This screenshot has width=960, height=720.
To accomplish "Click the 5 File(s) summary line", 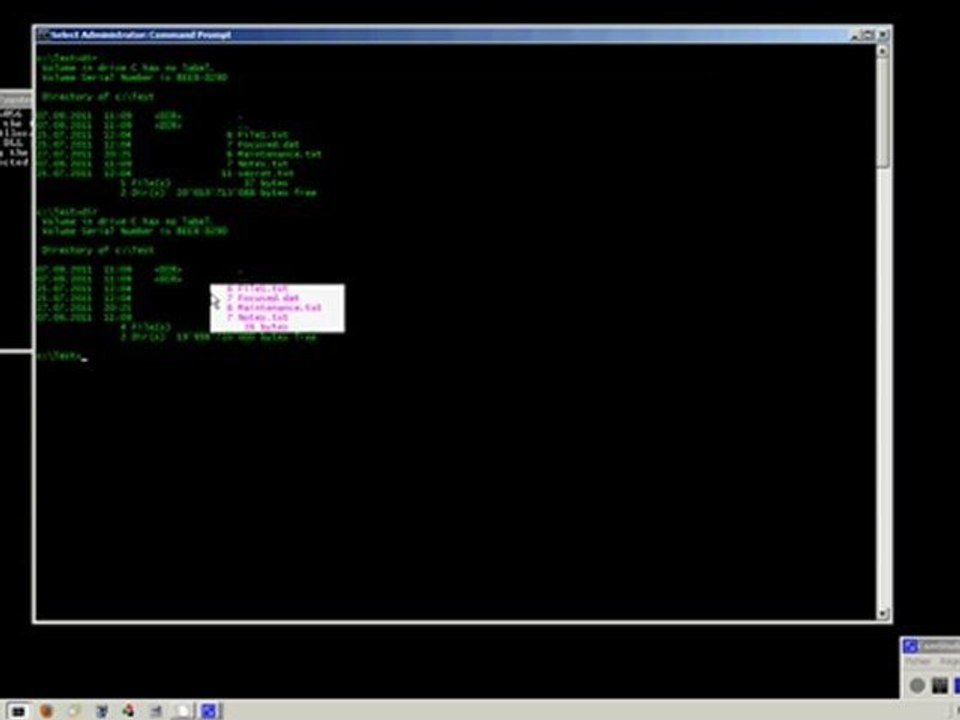I will pos(204,183).
